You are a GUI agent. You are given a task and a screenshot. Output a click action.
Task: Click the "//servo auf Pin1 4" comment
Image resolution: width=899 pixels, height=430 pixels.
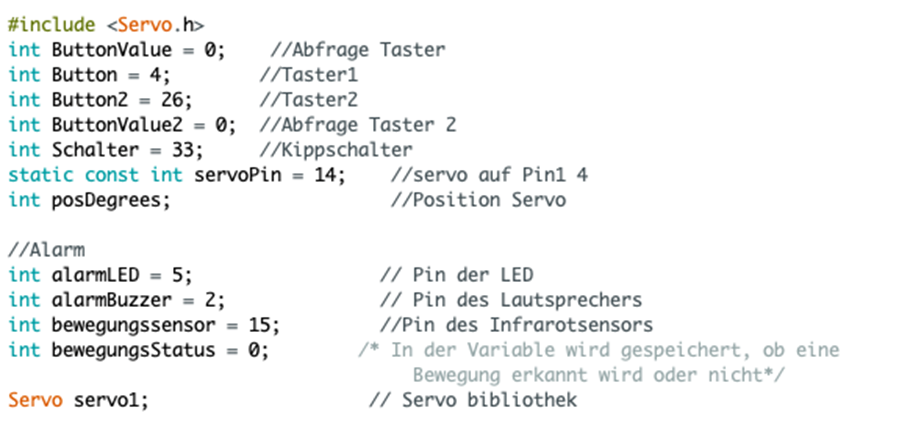point(490,175)
